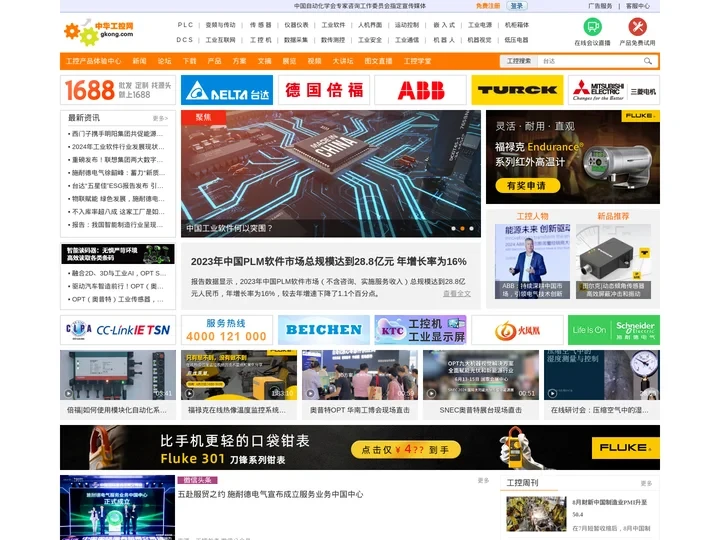Screen dimensions: 720x540
Task: Open the 火凤凰 logo banner
Action: coord(517,330)
